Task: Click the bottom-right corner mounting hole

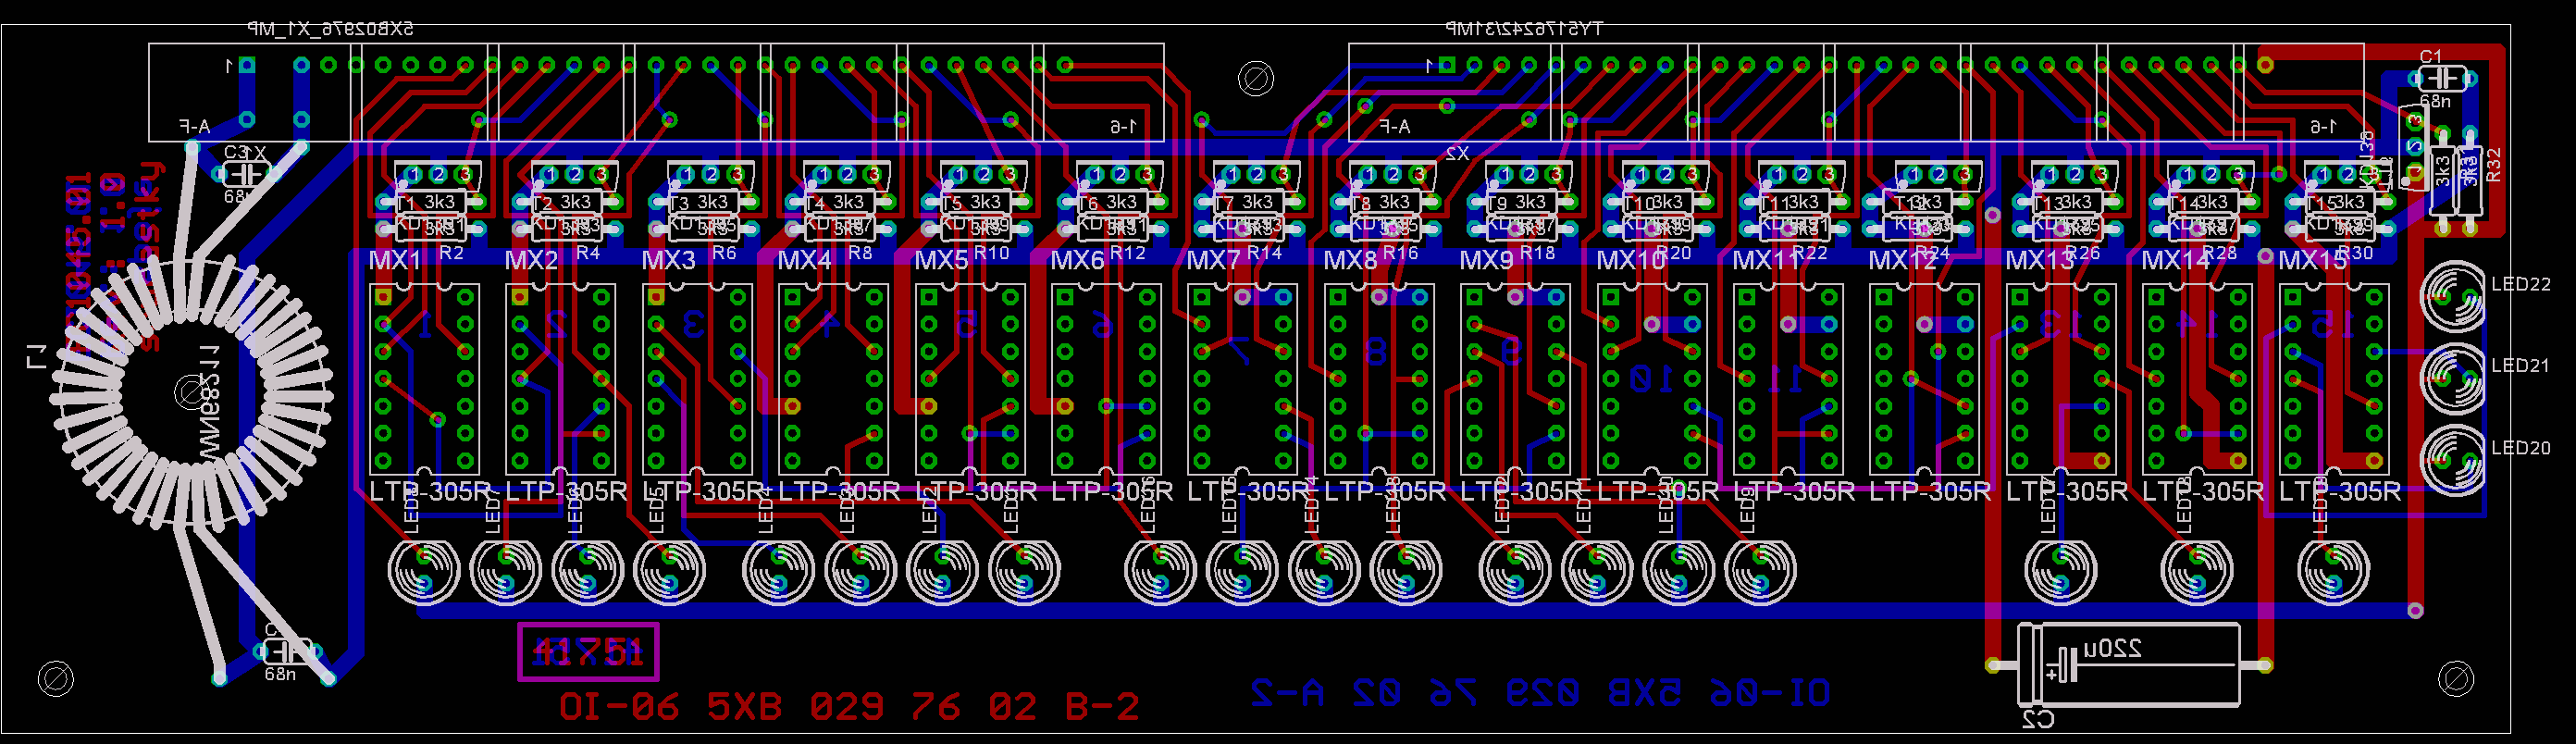Action: [x=2456, y=679]
